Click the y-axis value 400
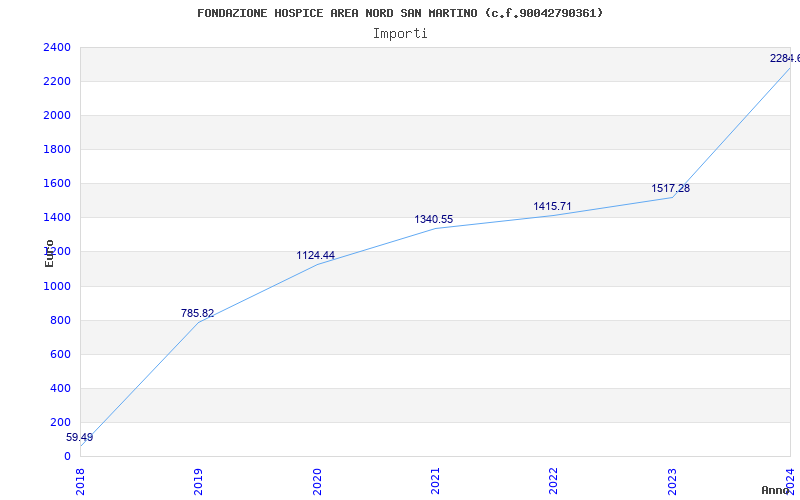The width and height of the screenshot is (800, 500). click(60, 389)
